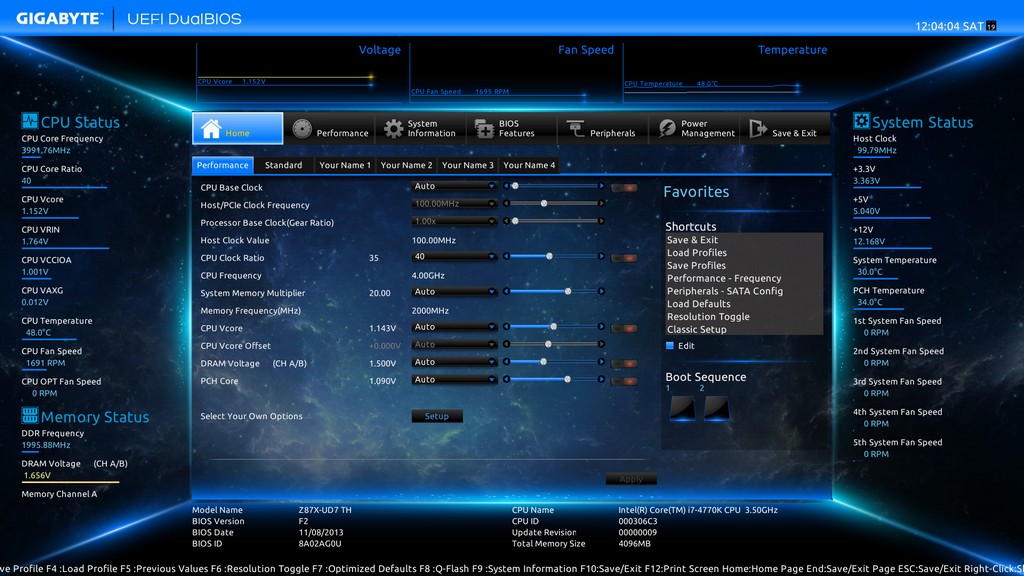Choose the Save Profiles shortcut
This screenshot has height=576, width=1024.
696,266
